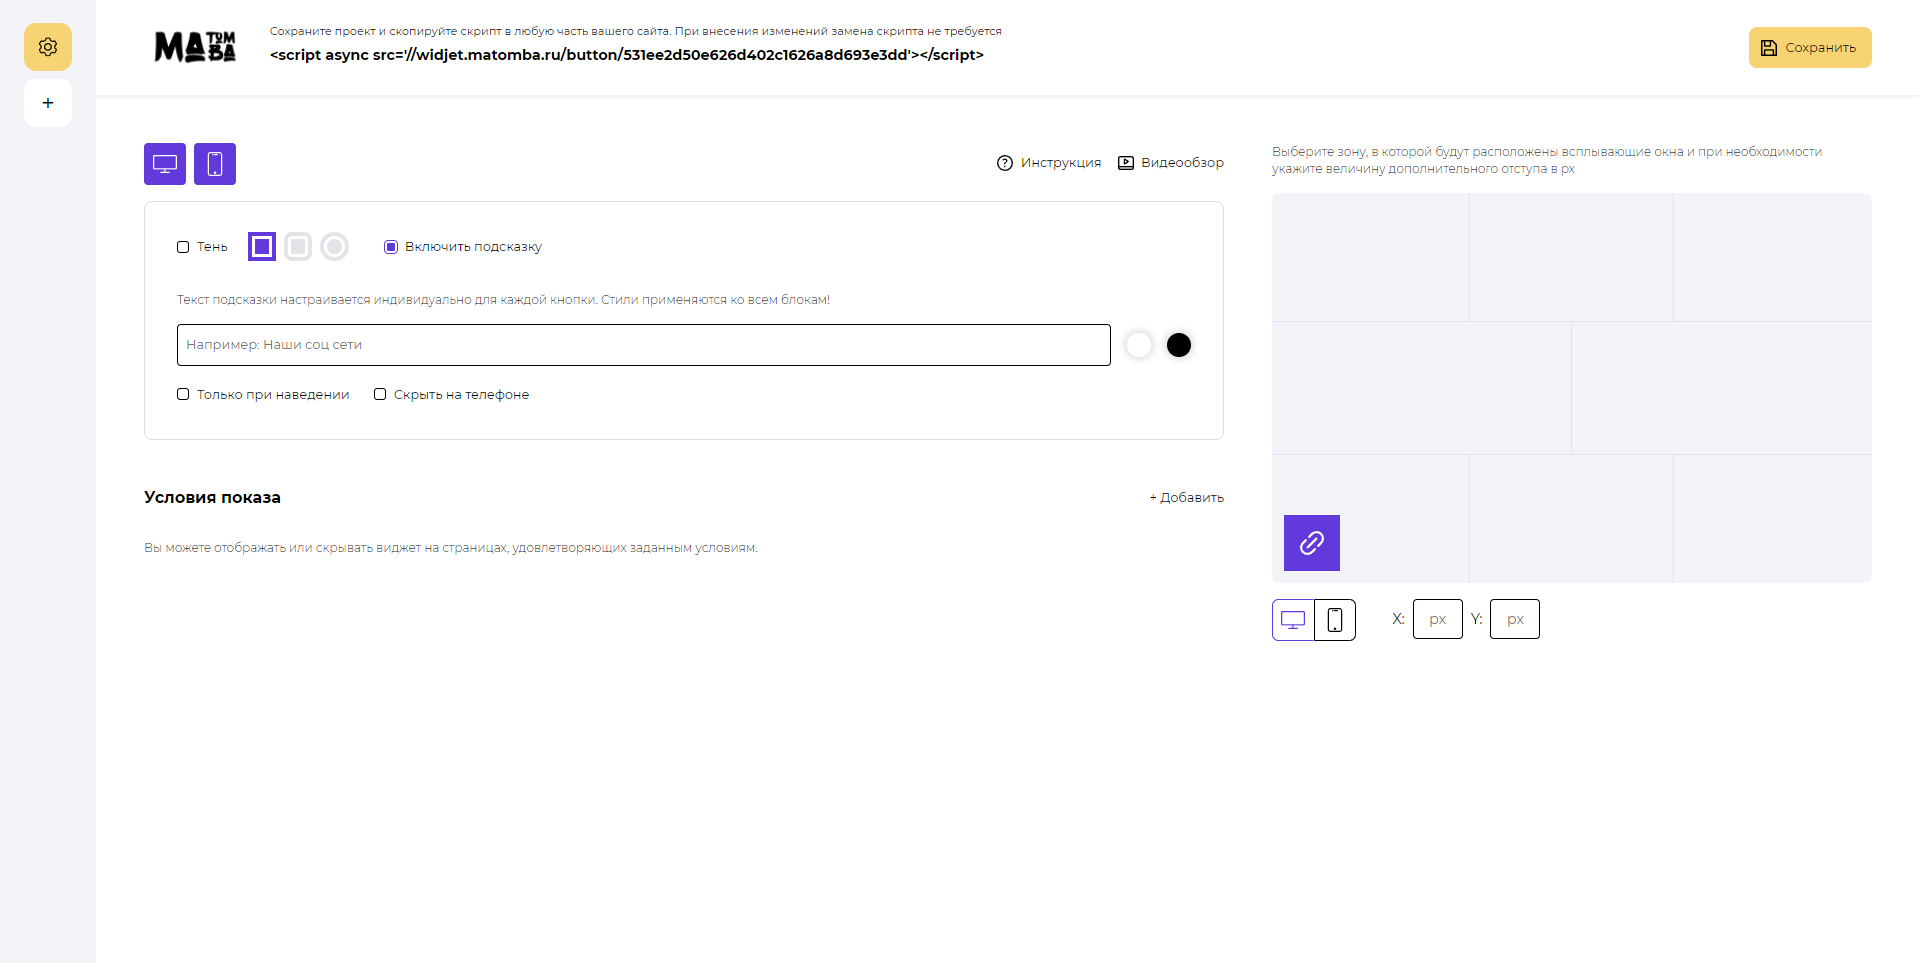
Task: Click the widget script embed code text
Action: [627, 55]
